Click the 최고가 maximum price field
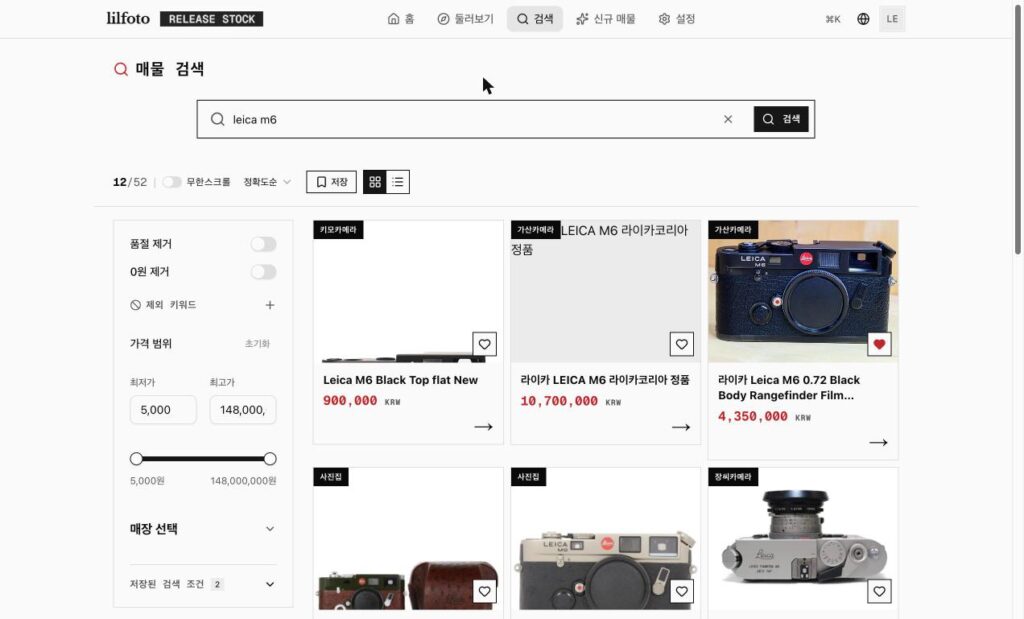This screenshot has height=619, width=1024. (x=243, y=410)
